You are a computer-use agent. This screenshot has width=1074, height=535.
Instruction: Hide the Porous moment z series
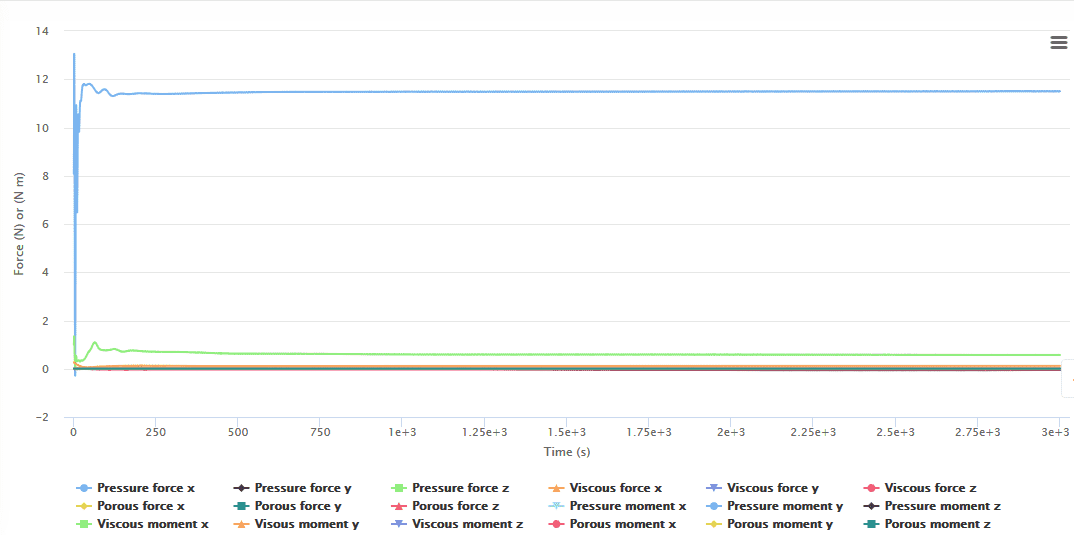[927, 524]
